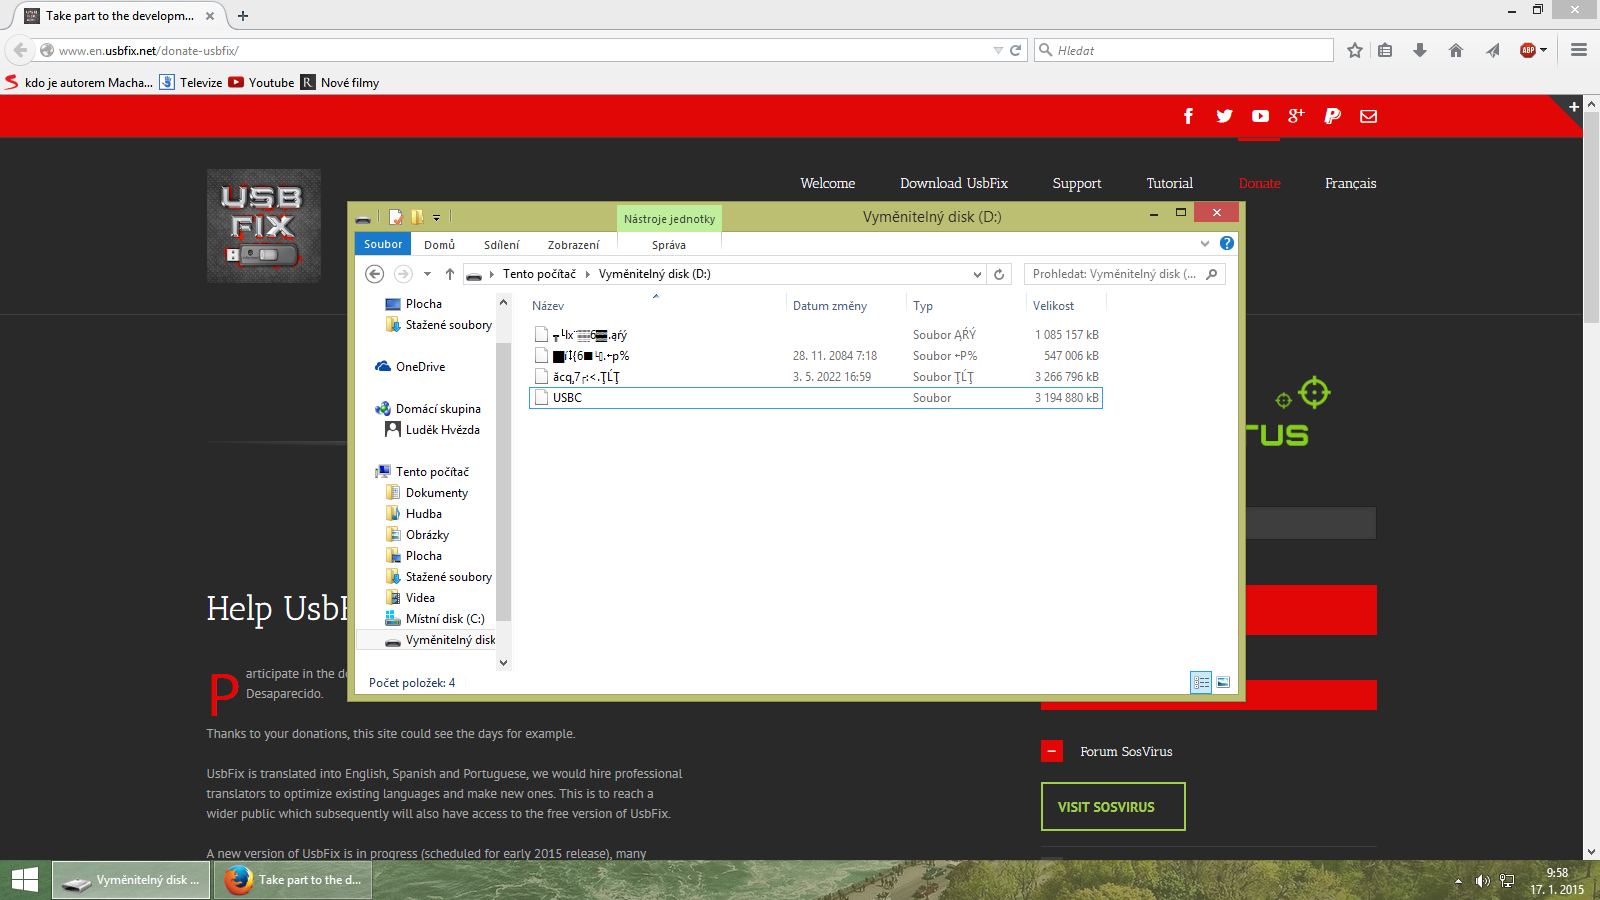Open Explorer address history dropdown

pos(977,274)
